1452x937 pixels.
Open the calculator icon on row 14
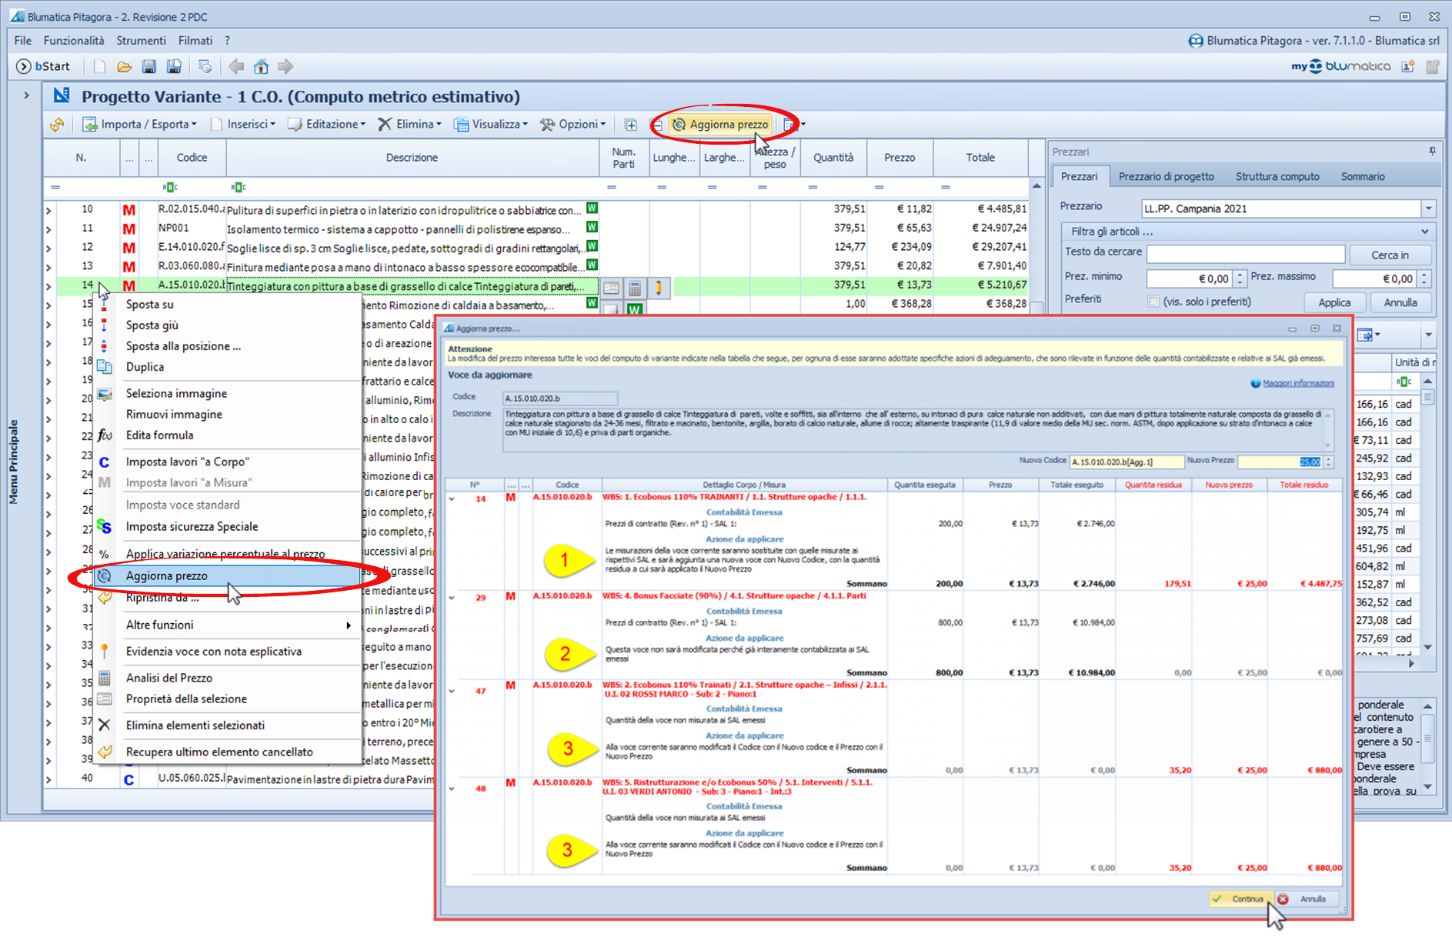tap(635, 288)
